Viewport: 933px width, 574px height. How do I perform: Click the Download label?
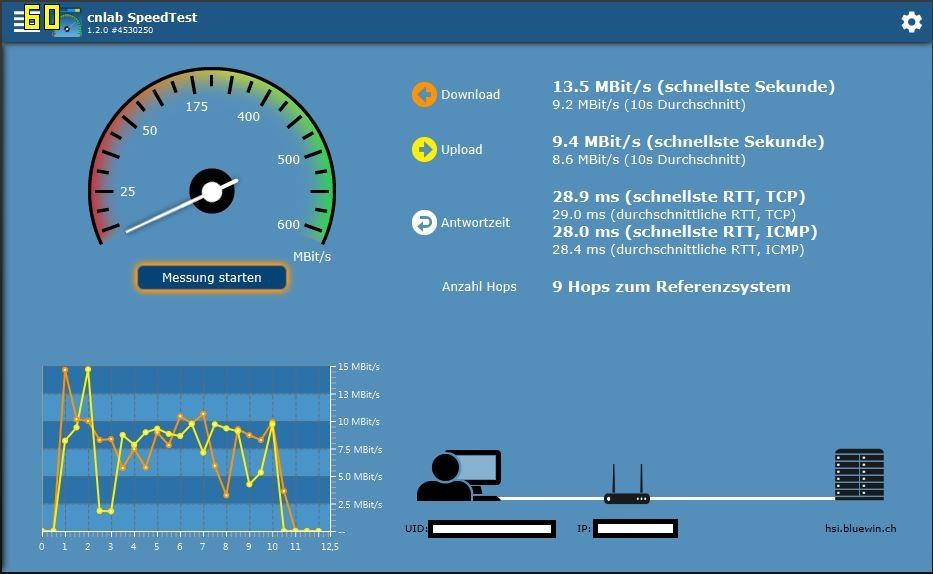point(470,95)
